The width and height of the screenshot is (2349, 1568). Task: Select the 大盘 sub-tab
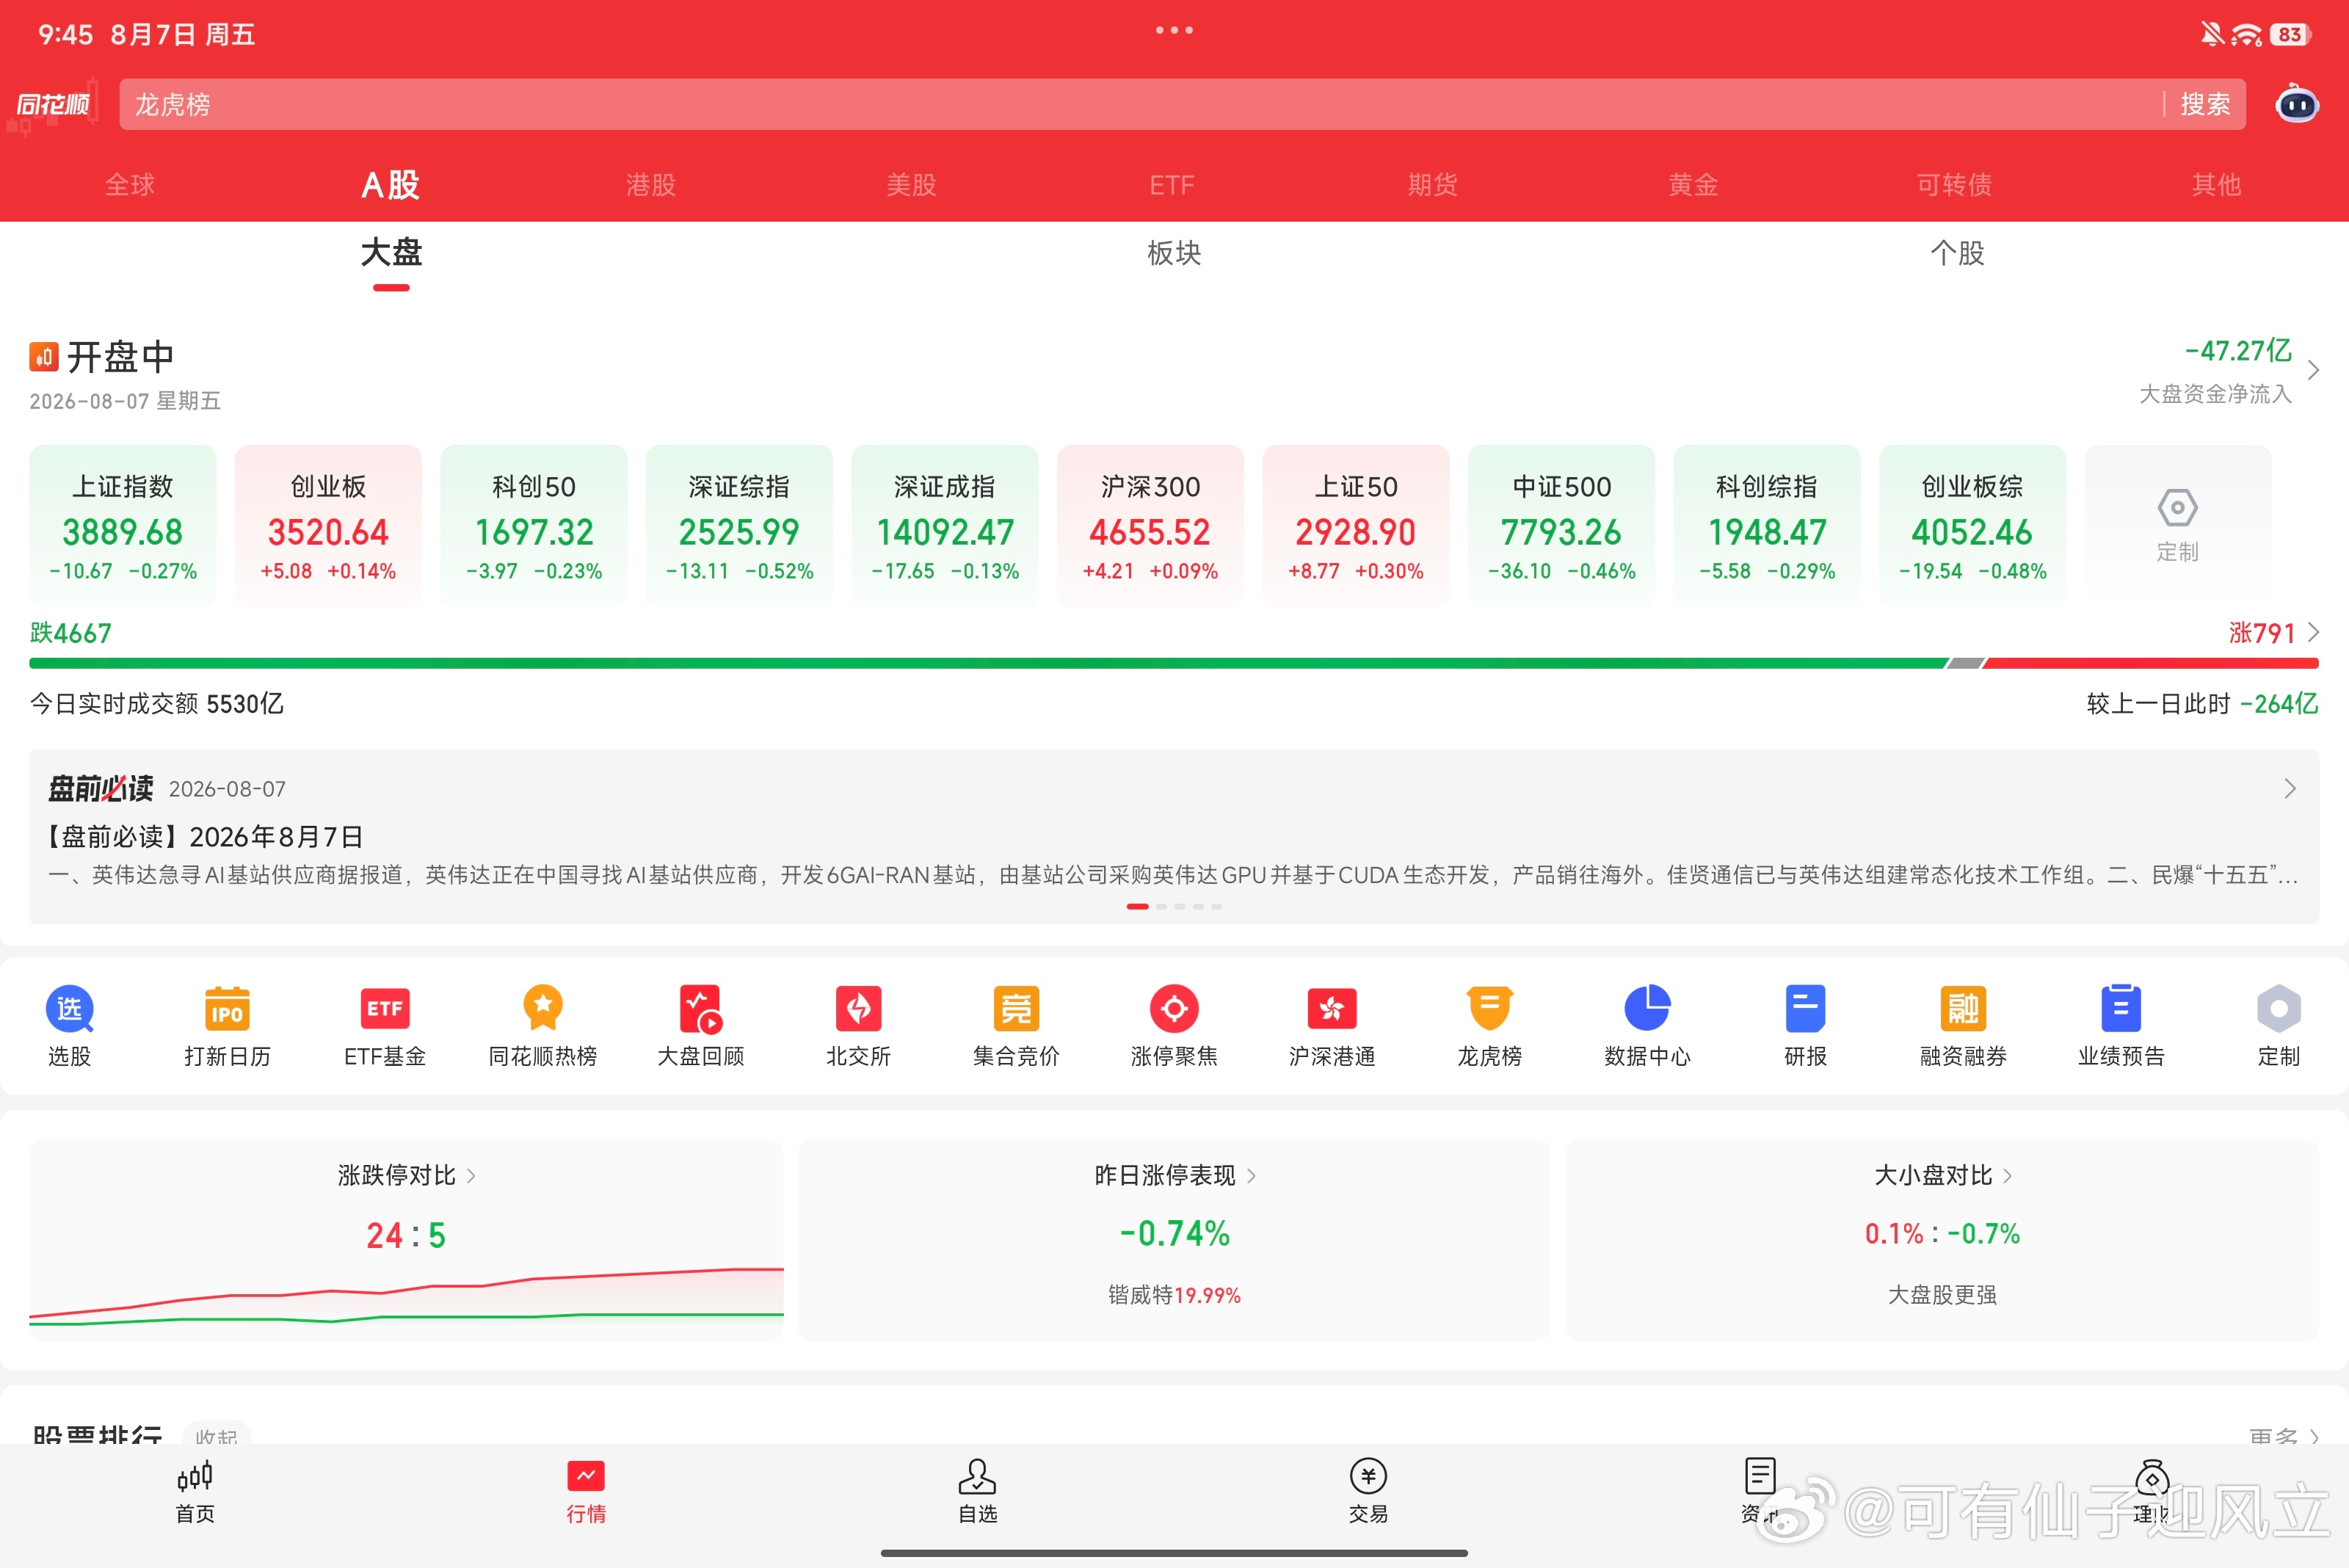(x=391, y=252)
